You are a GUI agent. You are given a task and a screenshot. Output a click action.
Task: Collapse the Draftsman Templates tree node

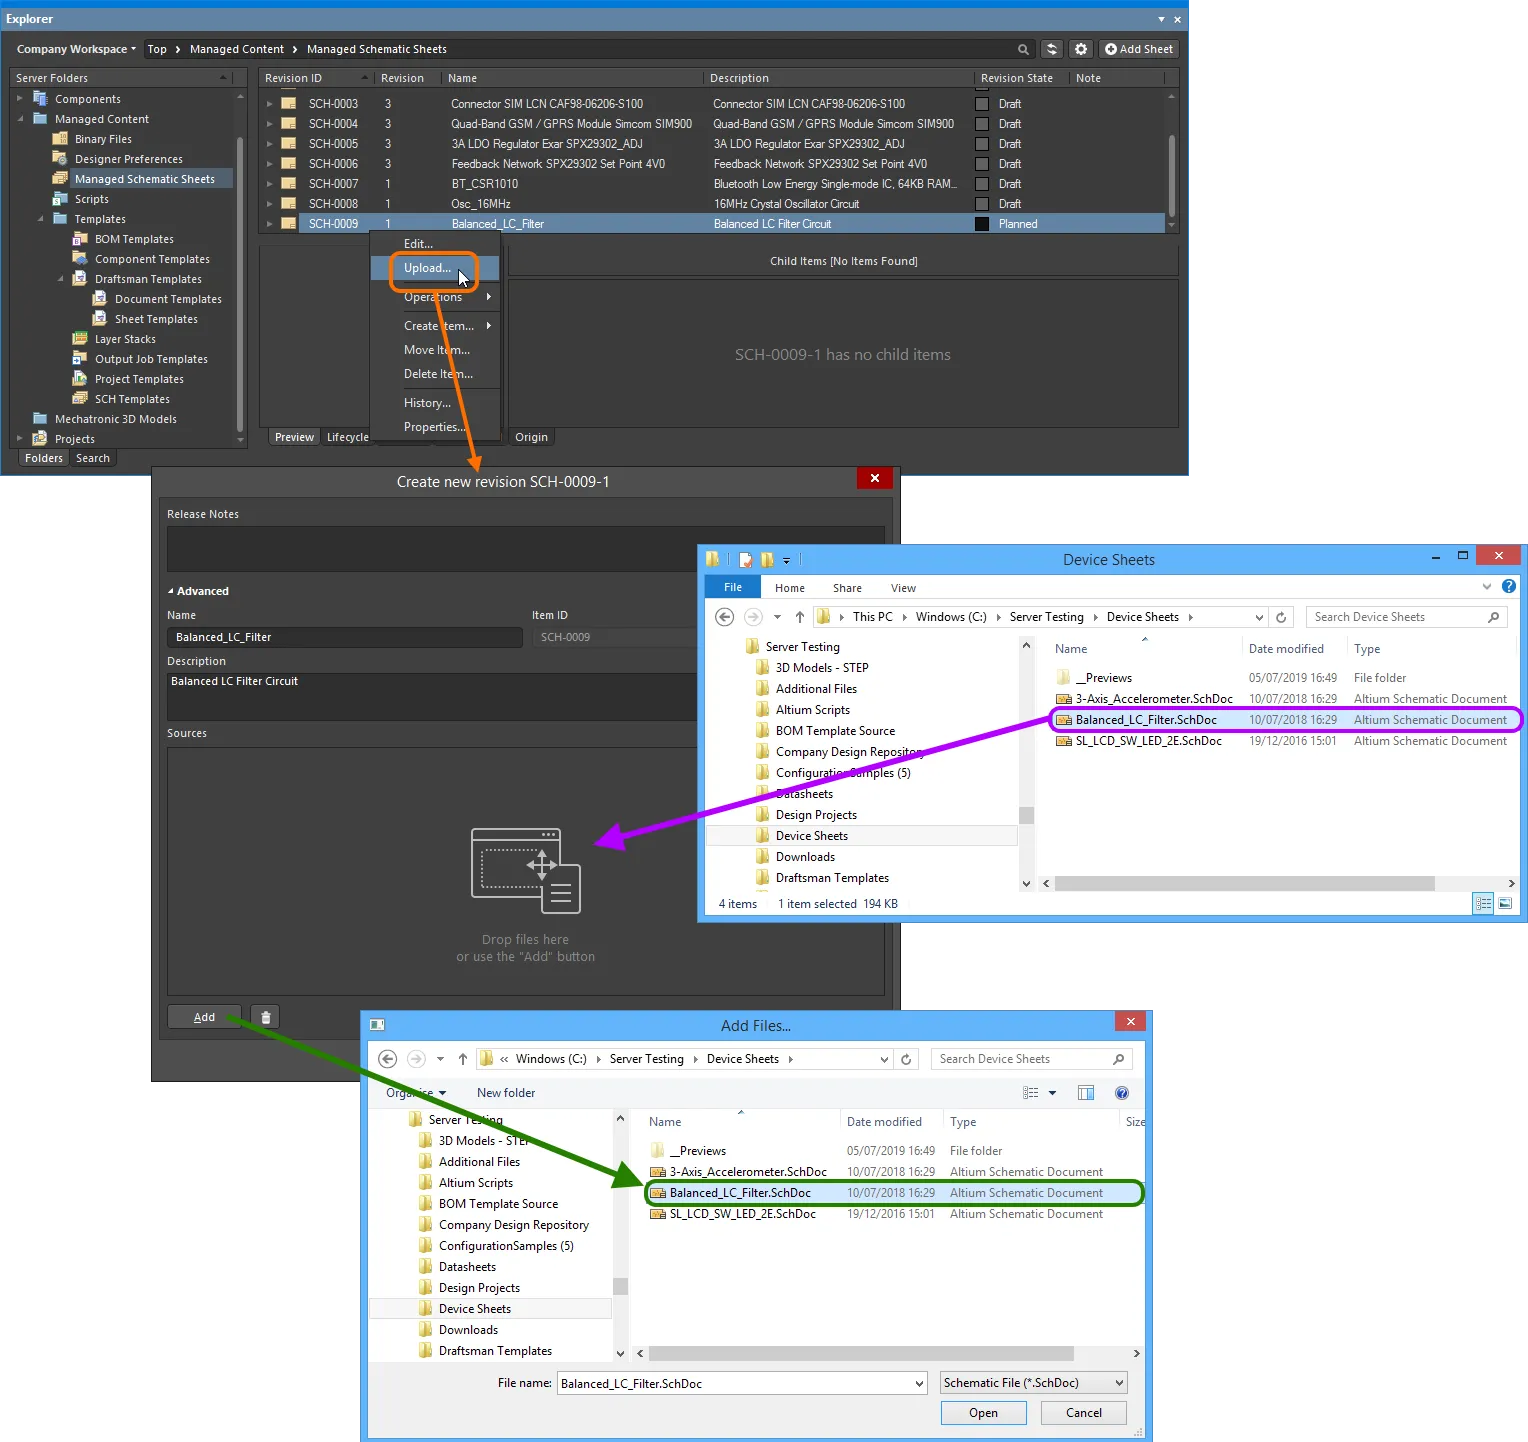(60, 279)
